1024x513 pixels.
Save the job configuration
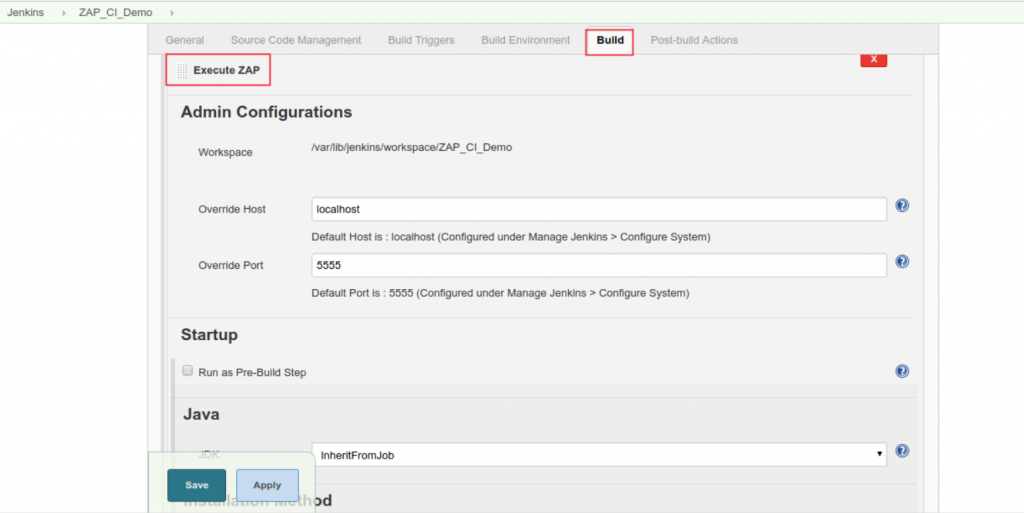[197, 485]
